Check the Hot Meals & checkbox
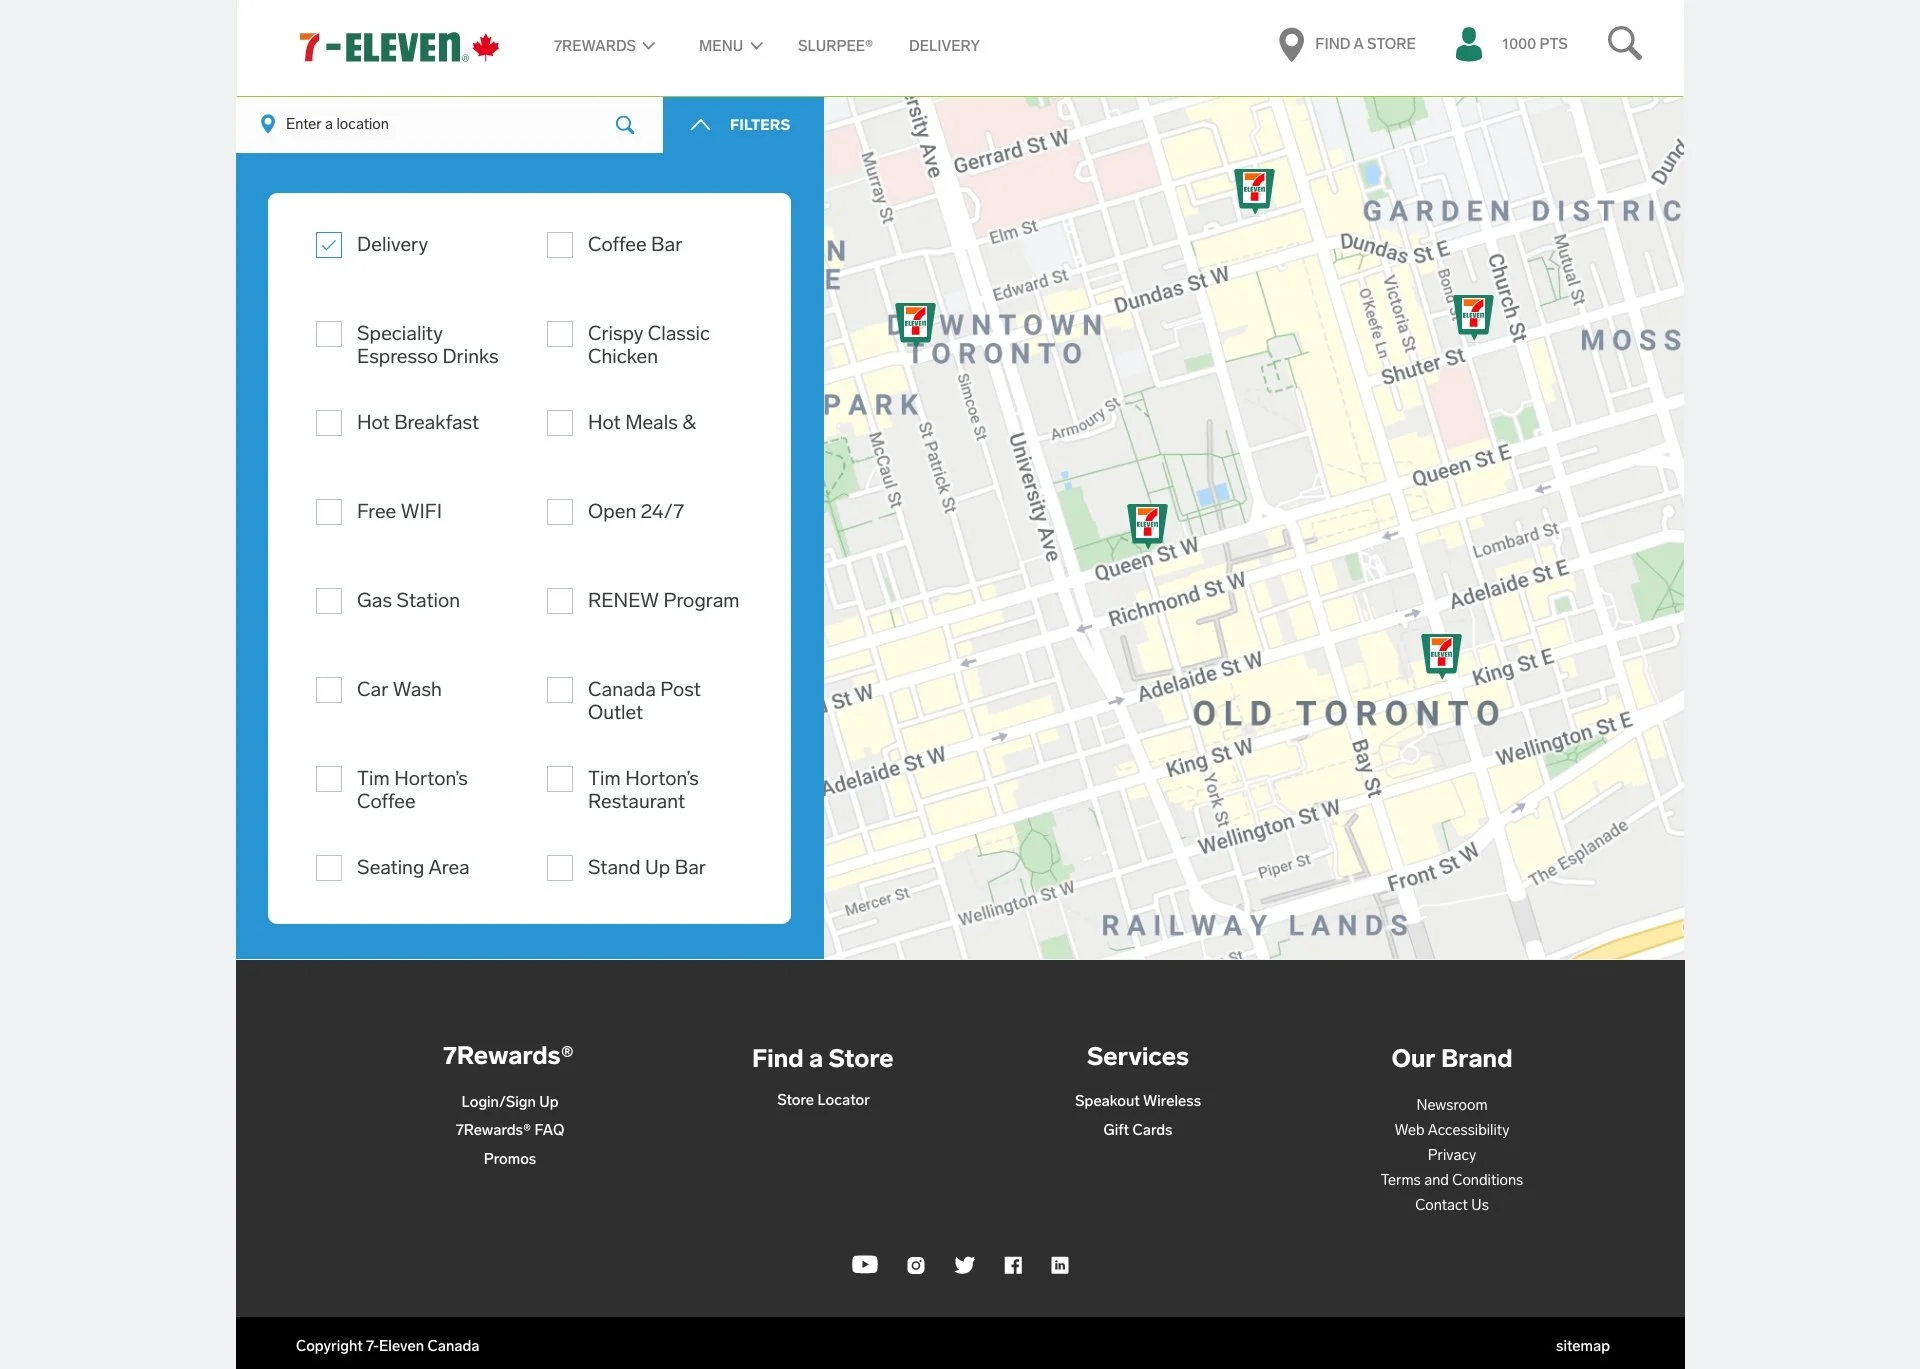The width and height of the screenshot is (1920, 1369). tap(560, 423)
